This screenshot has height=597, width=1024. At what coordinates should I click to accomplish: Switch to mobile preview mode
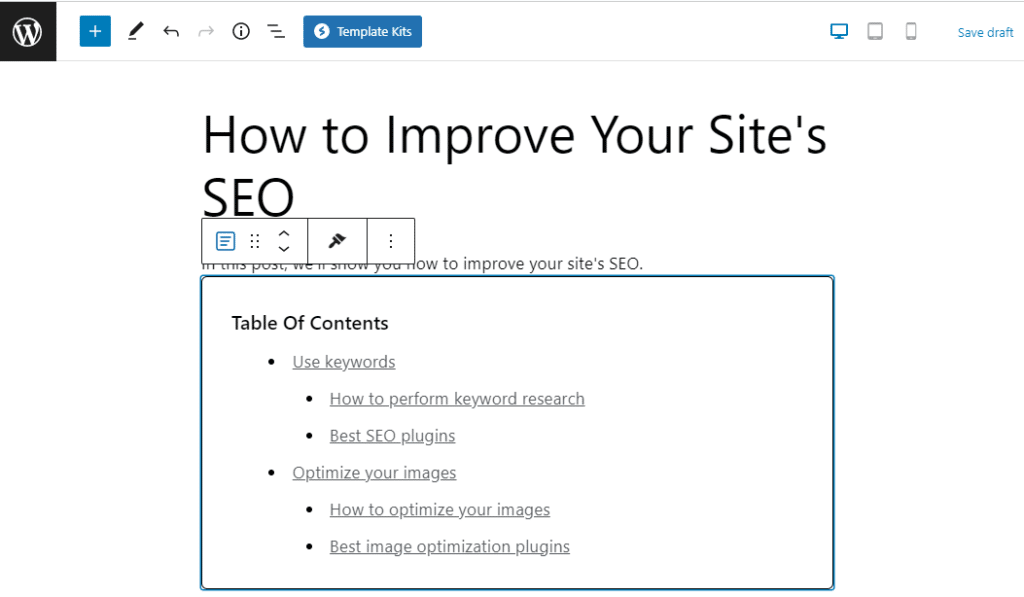coord(911,31)
